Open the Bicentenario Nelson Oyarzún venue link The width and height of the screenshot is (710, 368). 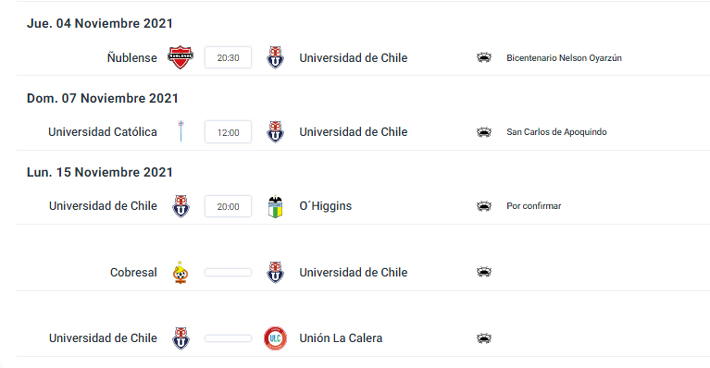tap(564, 57)
